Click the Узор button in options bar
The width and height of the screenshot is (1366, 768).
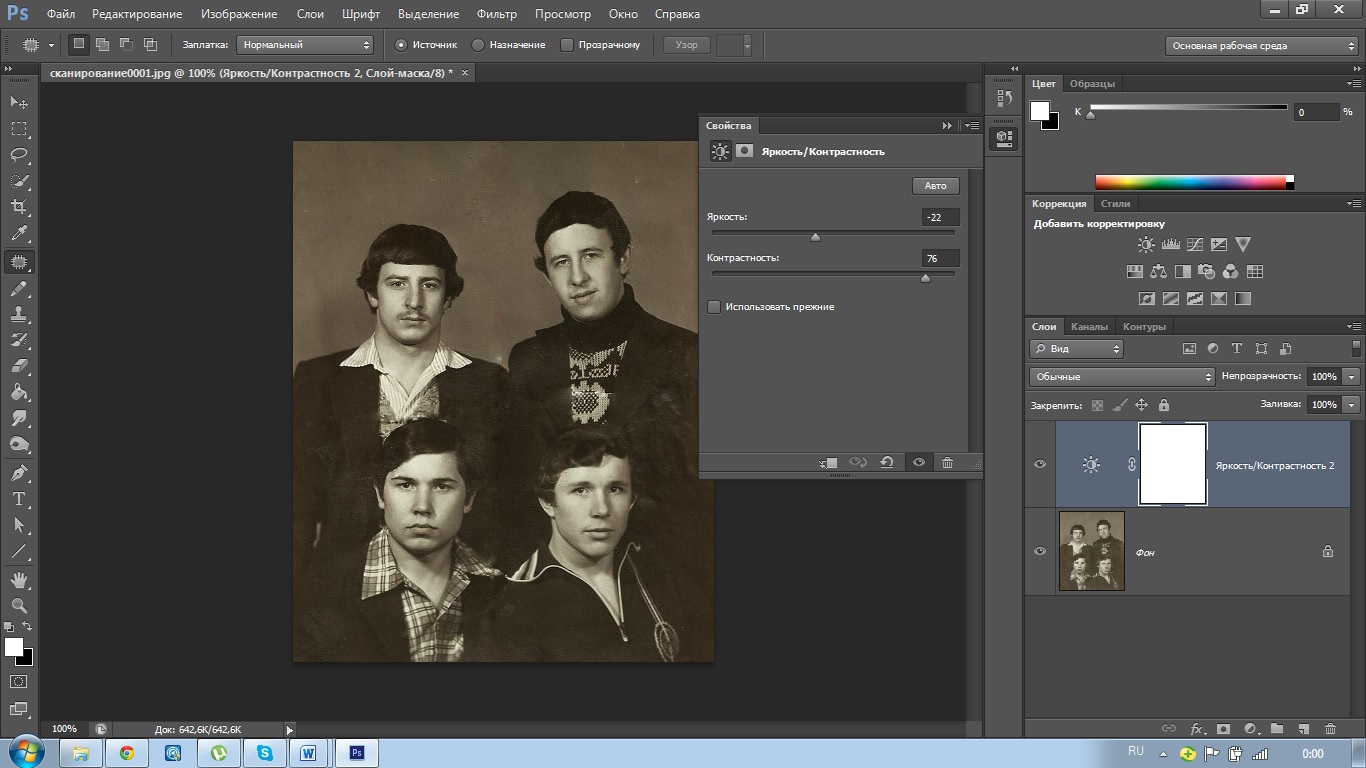point(687,45)
